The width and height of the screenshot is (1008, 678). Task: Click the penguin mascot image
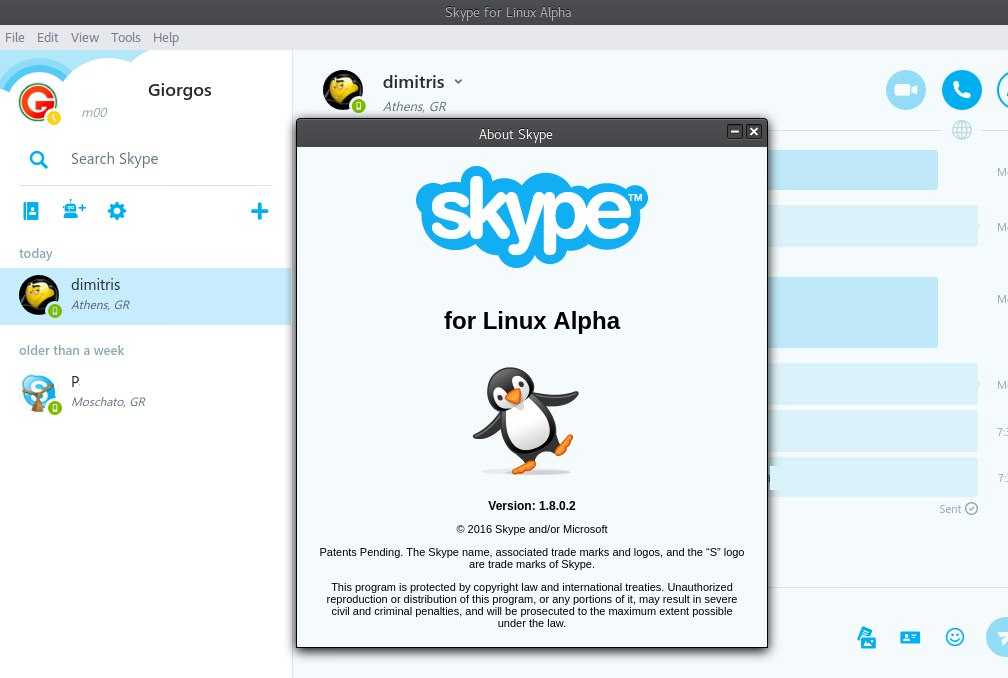(x=527, y=421)
